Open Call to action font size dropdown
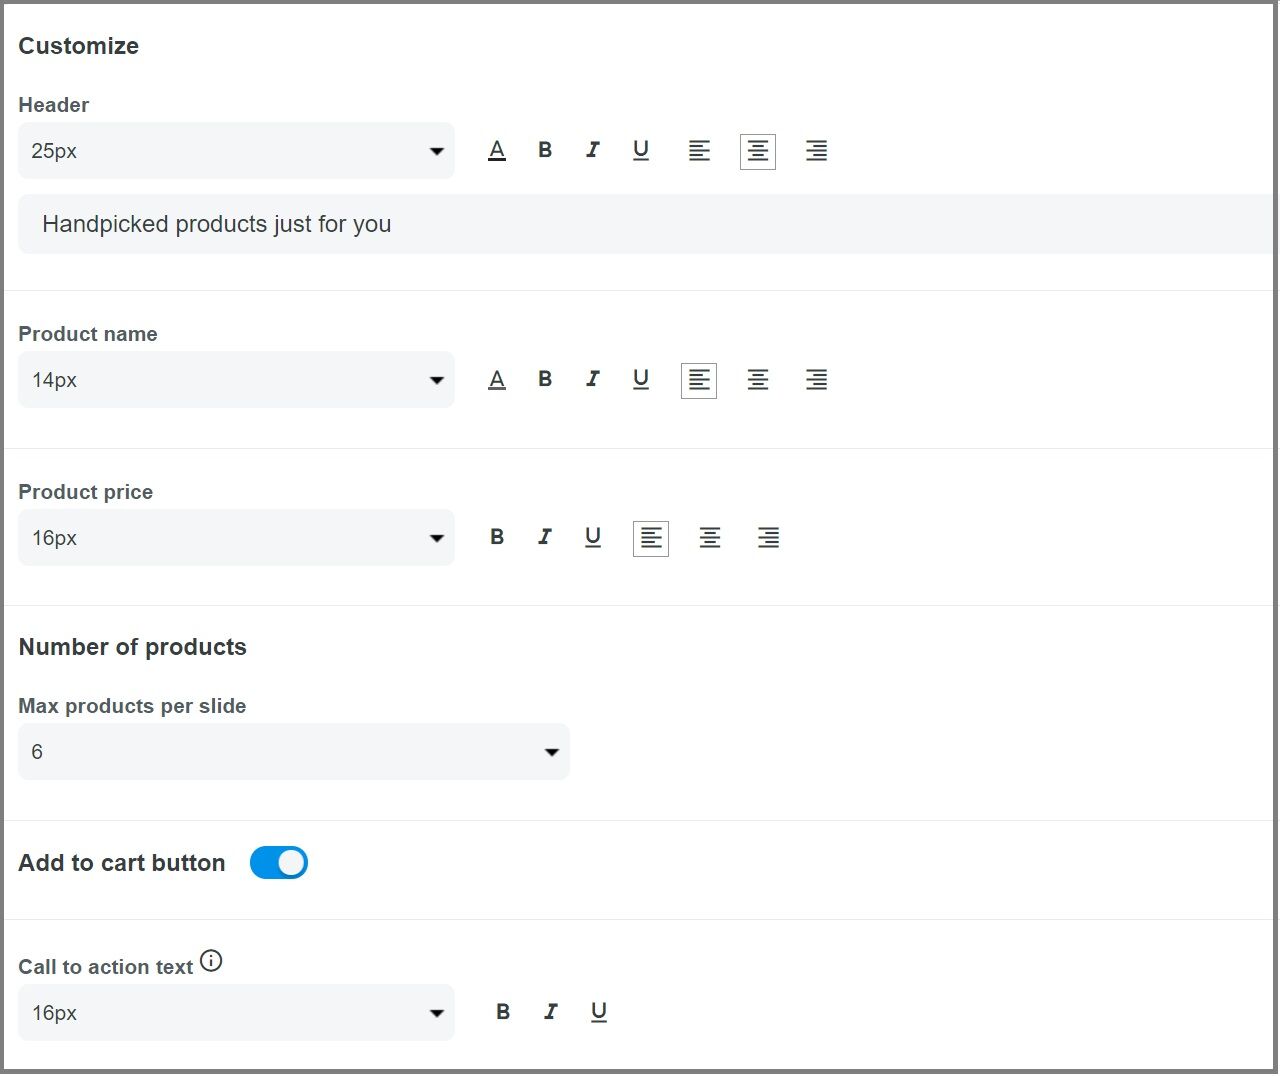The height and width of the screenshot is (1076, 1280). (236, 1013)
